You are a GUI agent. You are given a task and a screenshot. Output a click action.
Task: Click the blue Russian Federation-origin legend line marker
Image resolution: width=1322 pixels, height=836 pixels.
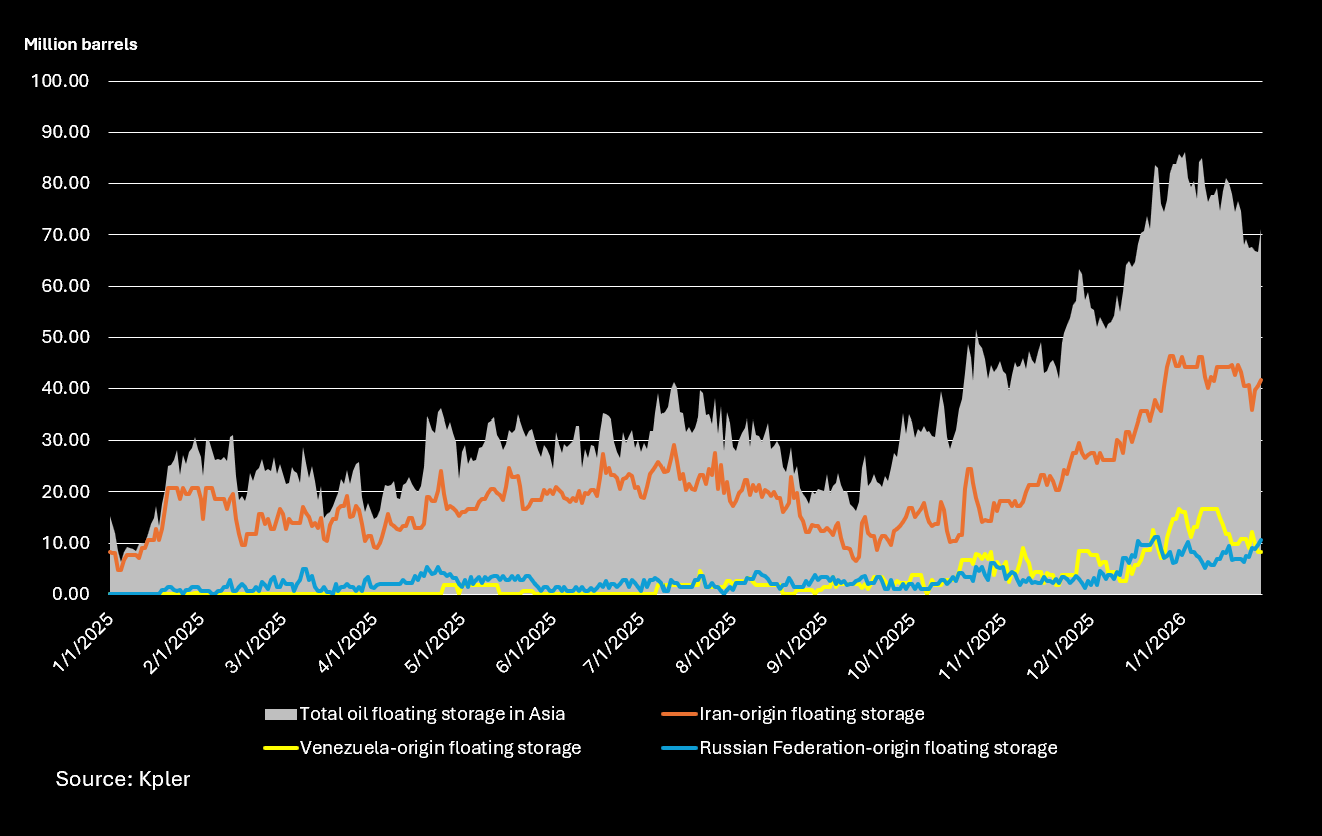(x=679, y=747)
